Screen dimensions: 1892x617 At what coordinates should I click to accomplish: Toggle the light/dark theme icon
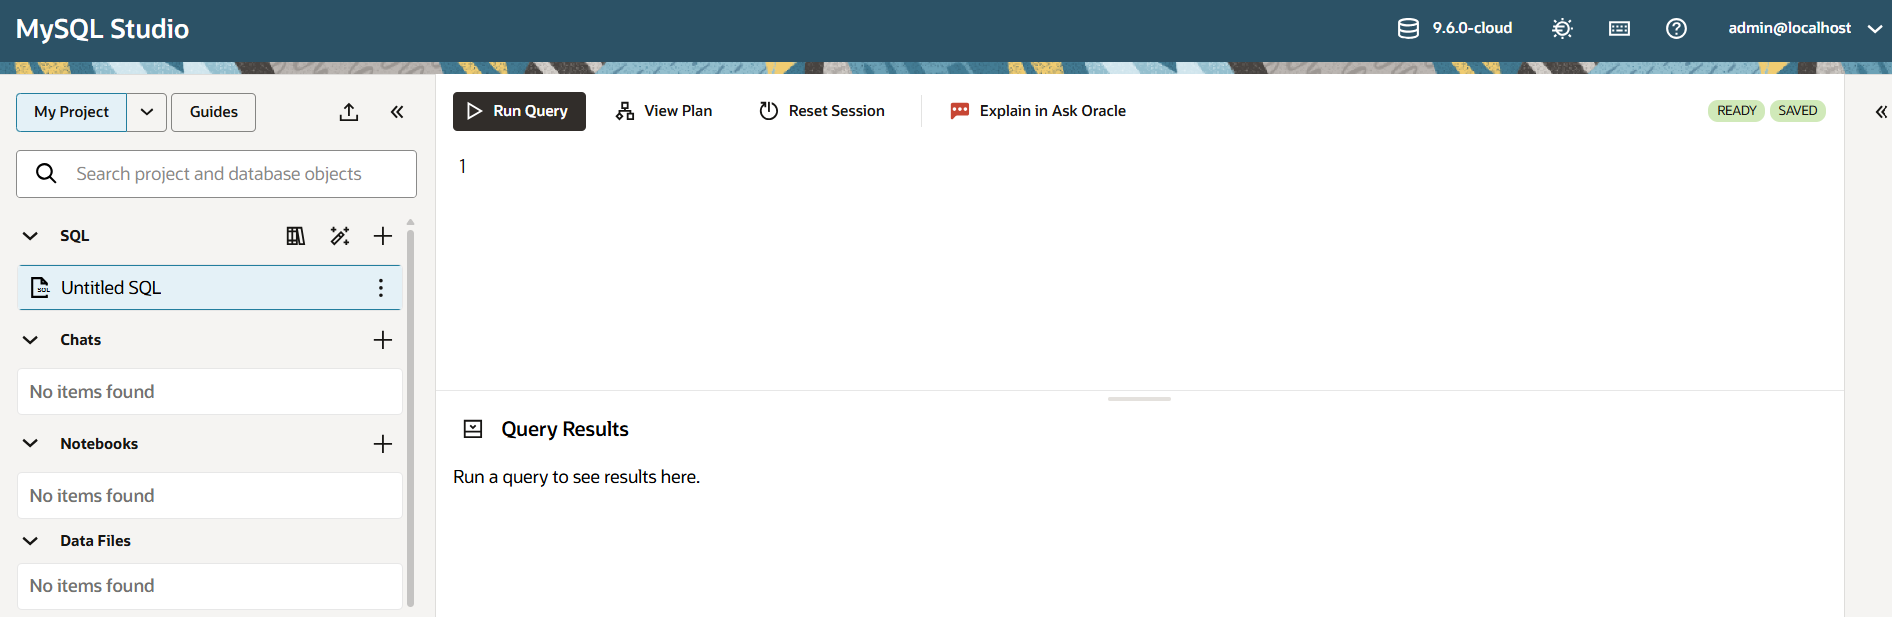pos(1562,29)
